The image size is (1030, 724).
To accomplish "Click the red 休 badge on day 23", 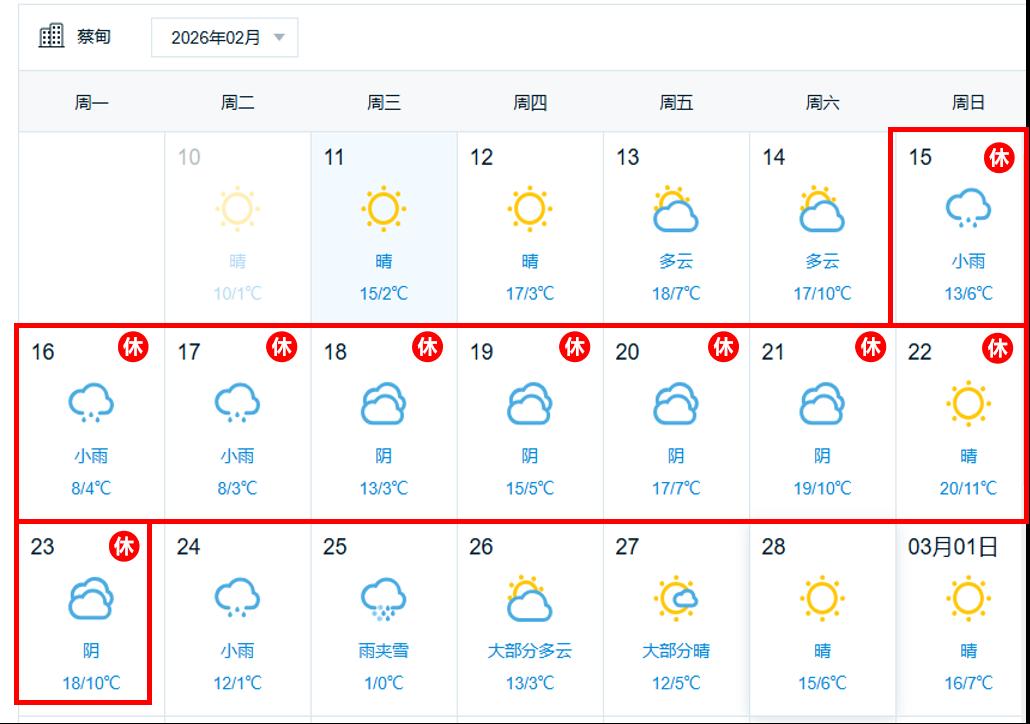I will pos(124,547).
